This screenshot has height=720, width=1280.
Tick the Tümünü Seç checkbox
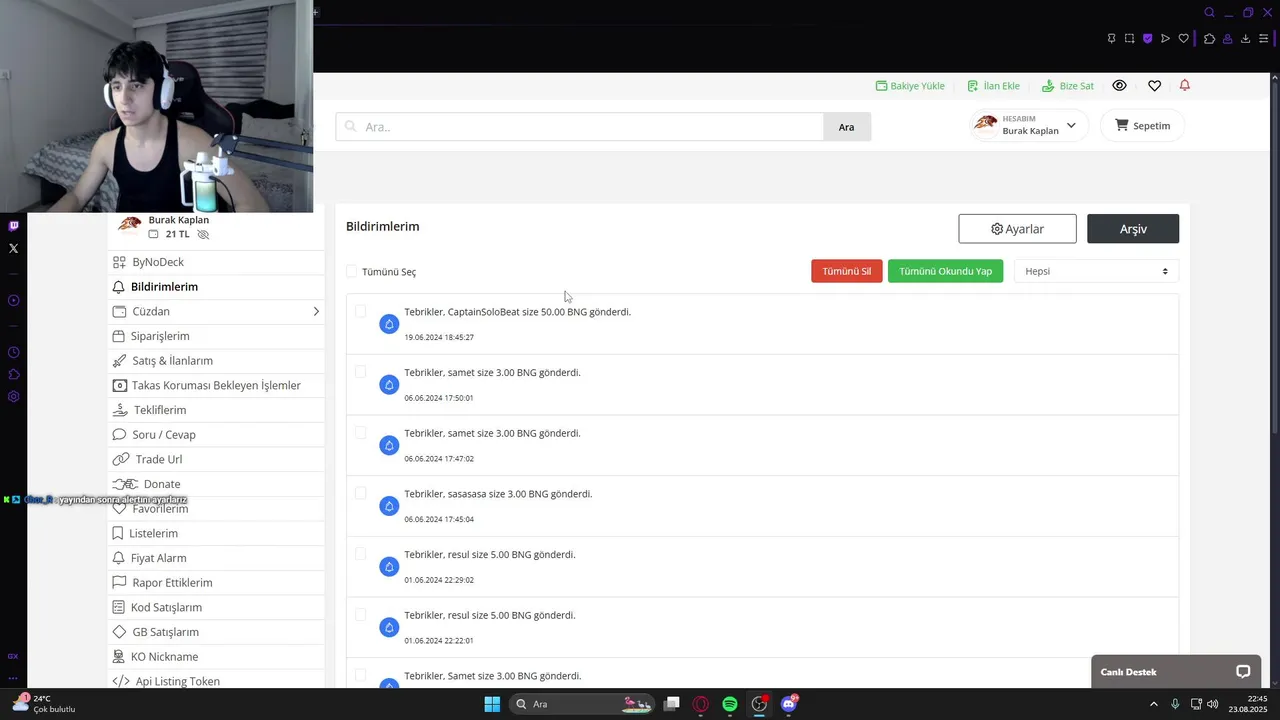pyautogui.click(x=351, y=271)
